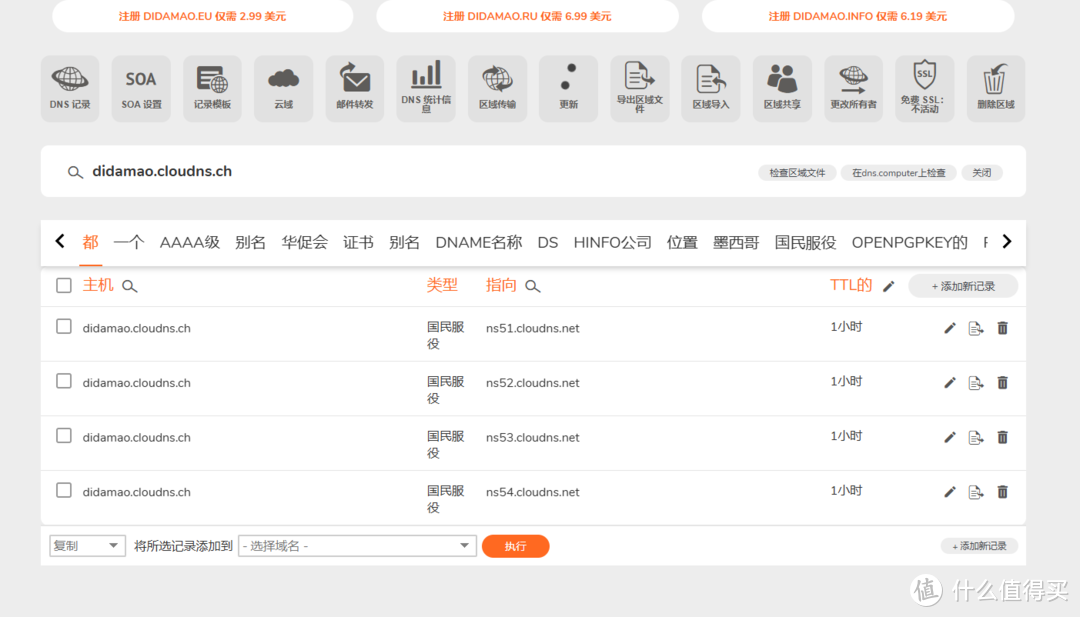The image size is (1080, 617).
Task: Click the 免费 SSL 不活动 icon
Action: click(x=925, y=88)
